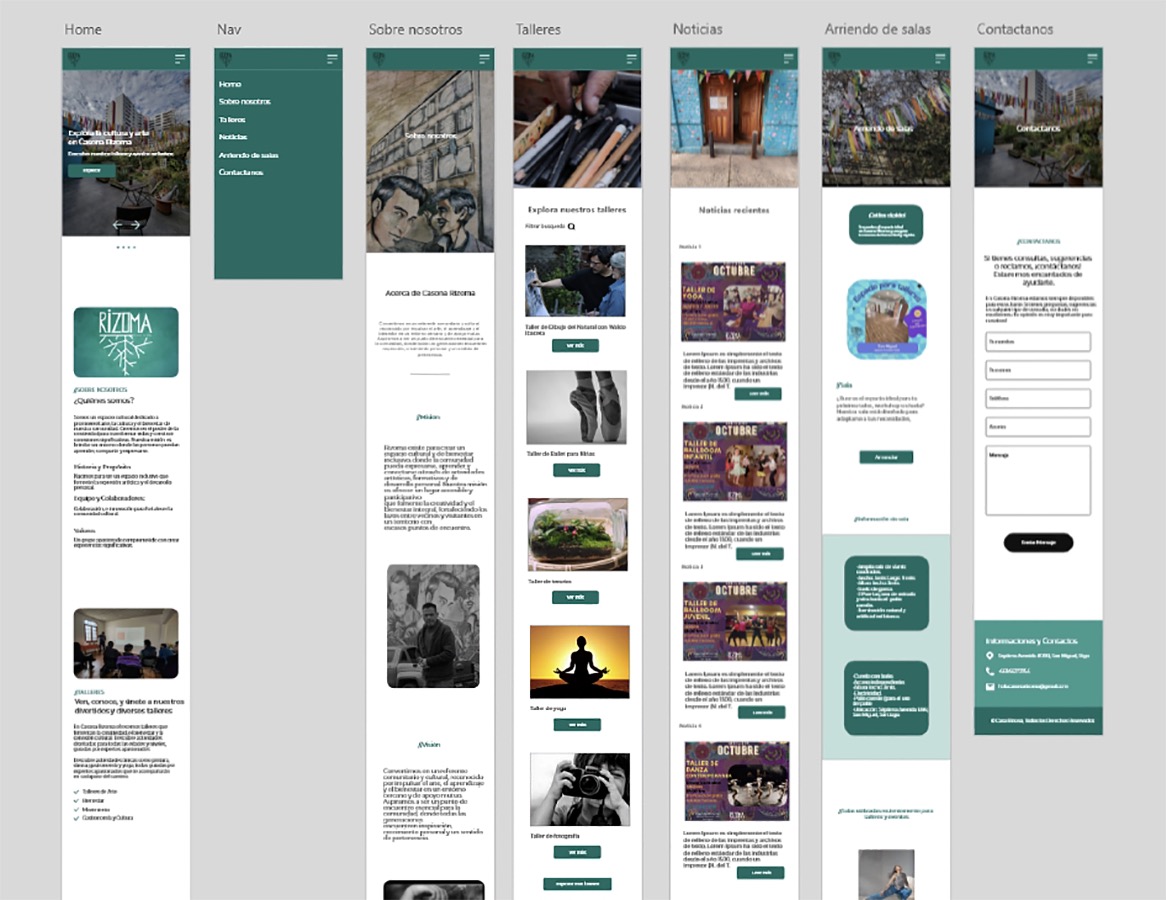The width and height of the screenshot is (1166, 900).
Task: Click the hamburger icon on Arriendo de salas
Action: tap(938, 58)
